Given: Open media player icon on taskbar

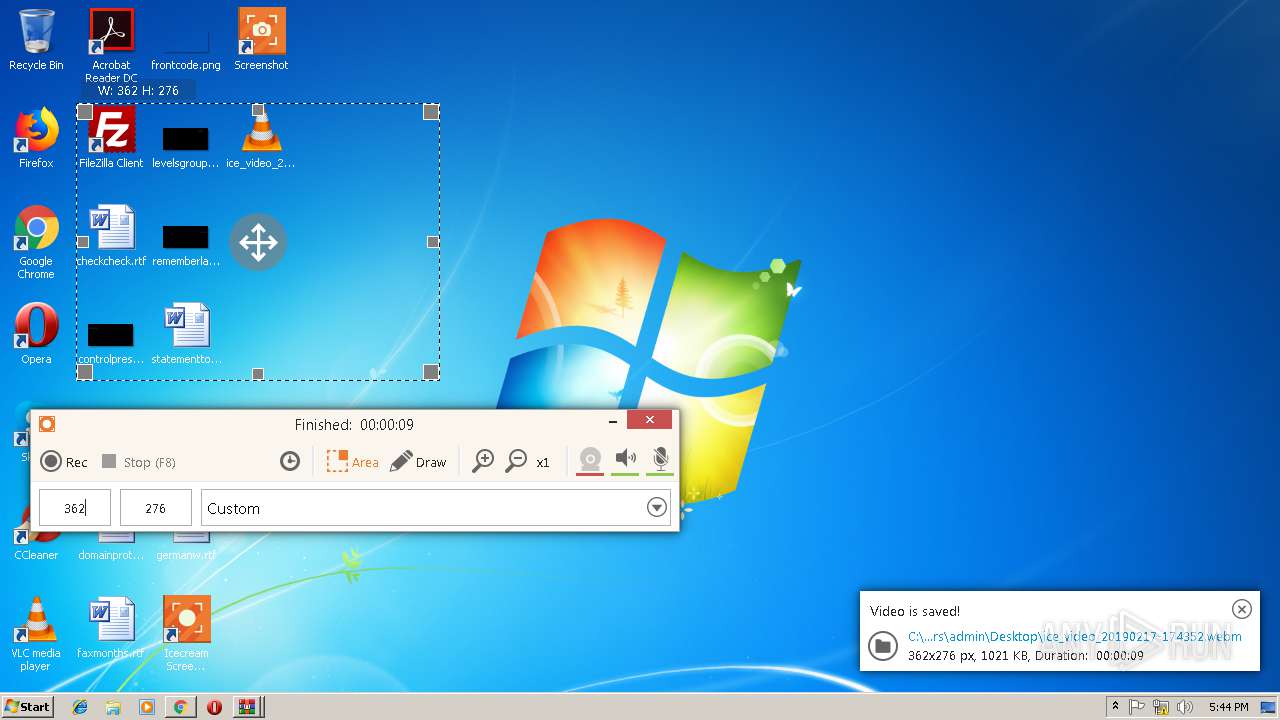Looking at the screenshot, I should pos(147,707).
